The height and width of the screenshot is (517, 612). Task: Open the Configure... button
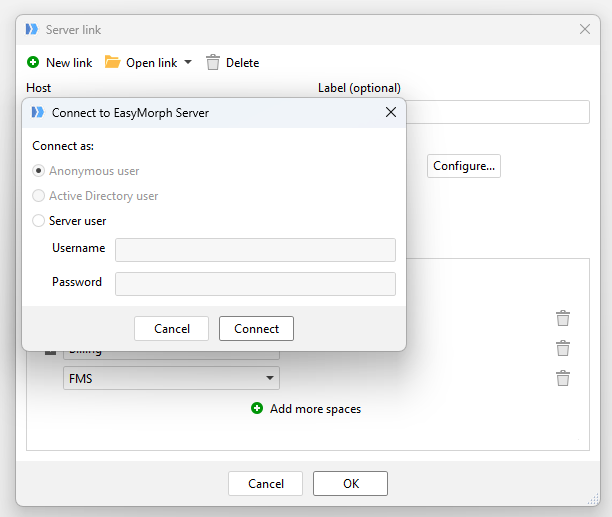coord(464,166)
